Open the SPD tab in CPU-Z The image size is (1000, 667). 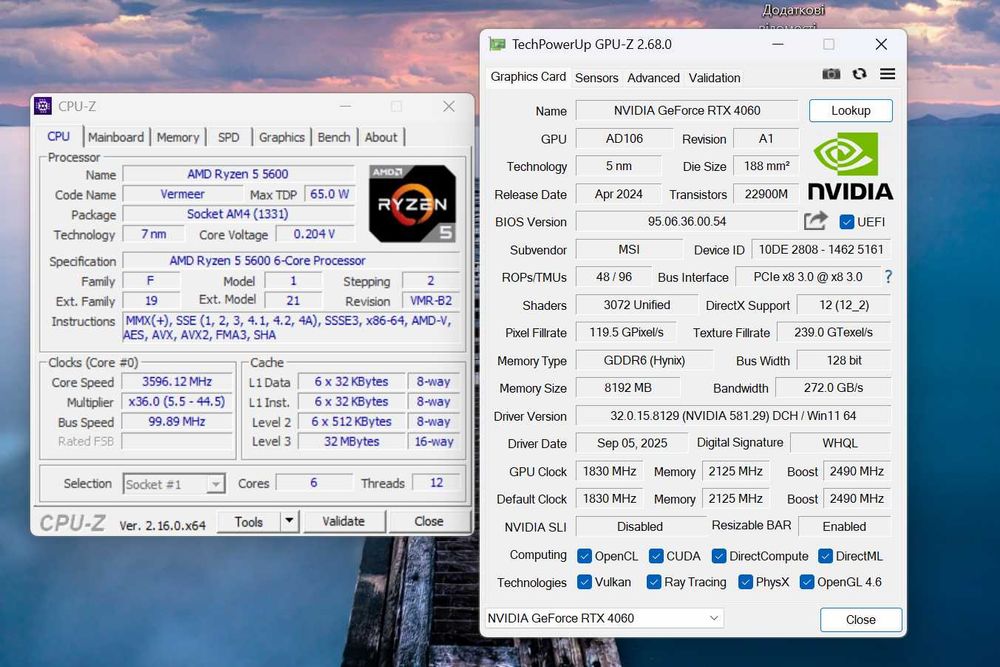[228, 137]
